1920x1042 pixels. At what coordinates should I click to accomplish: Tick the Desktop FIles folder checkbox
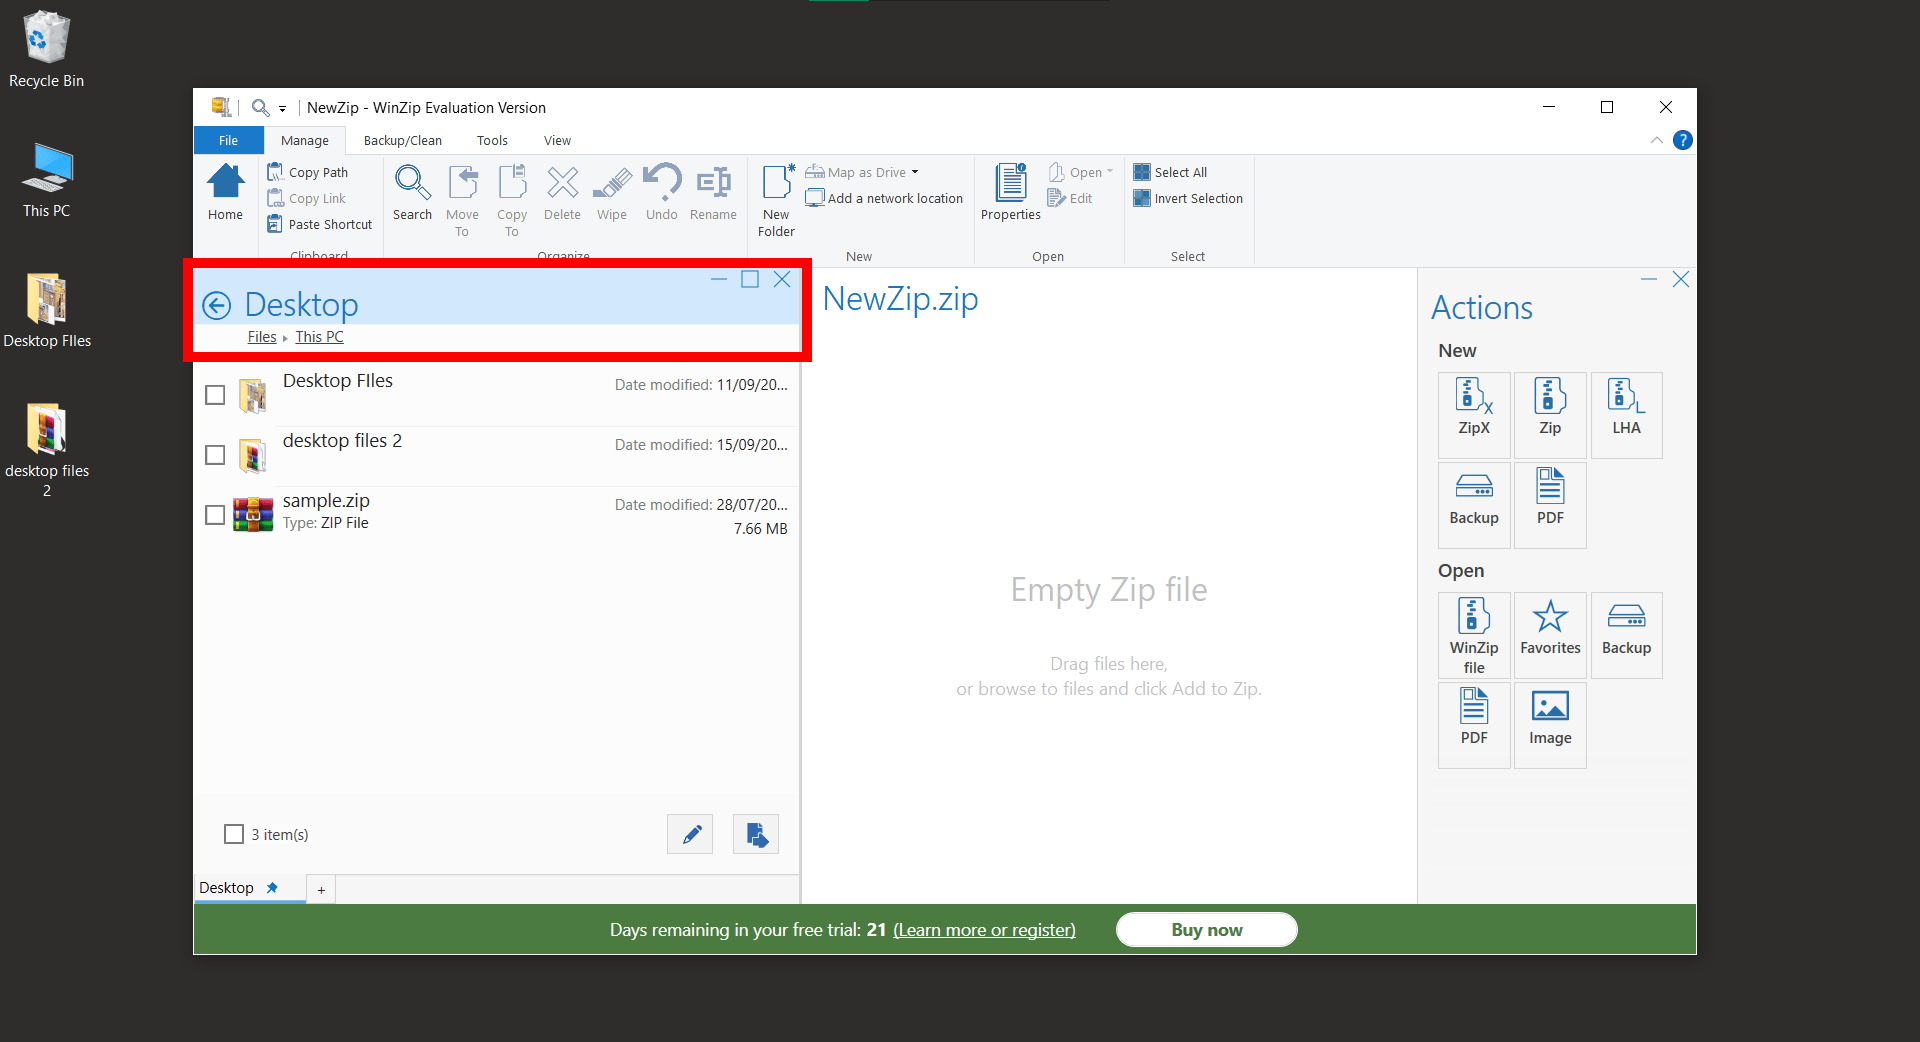pyautogui.click(x=214, y=395)
